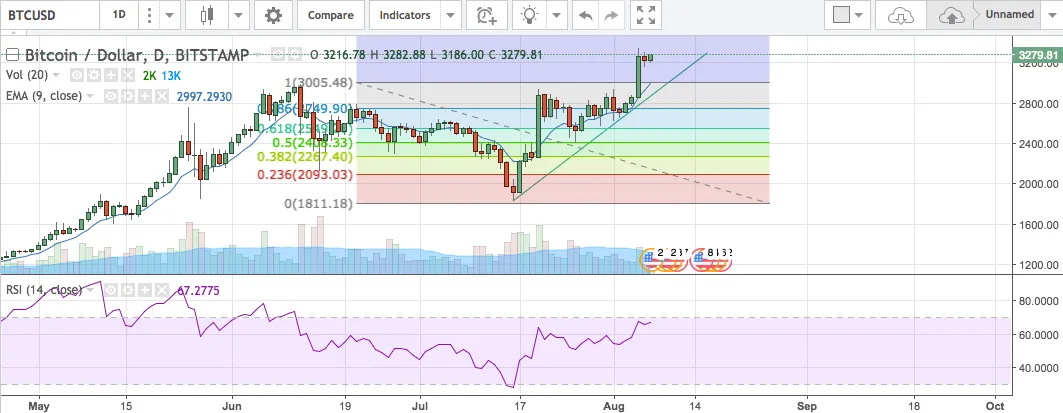Save the chart with cloud upload icon

coord(952,15)
